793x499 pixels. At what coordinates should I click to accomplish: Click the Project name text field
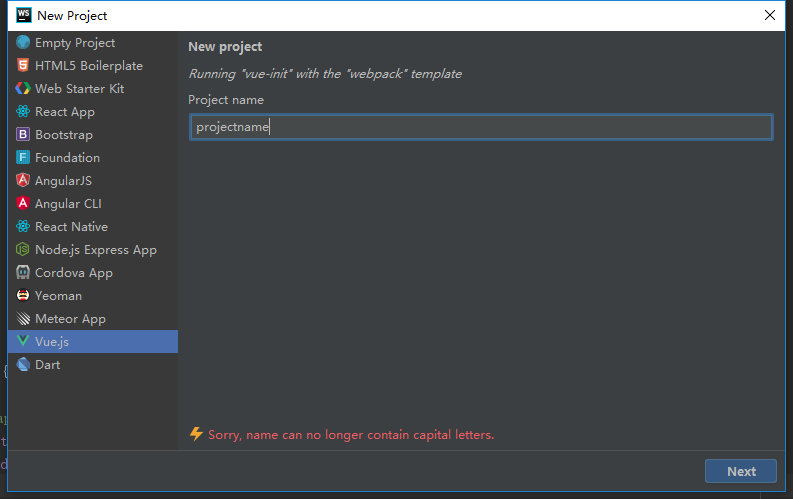[481, 127]
